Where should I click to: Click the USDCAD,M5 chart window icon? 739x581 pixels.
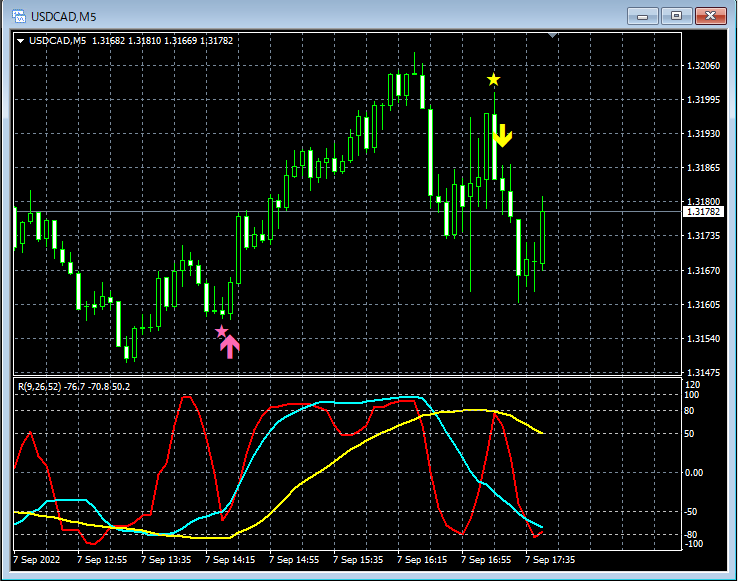pos(19,16)
